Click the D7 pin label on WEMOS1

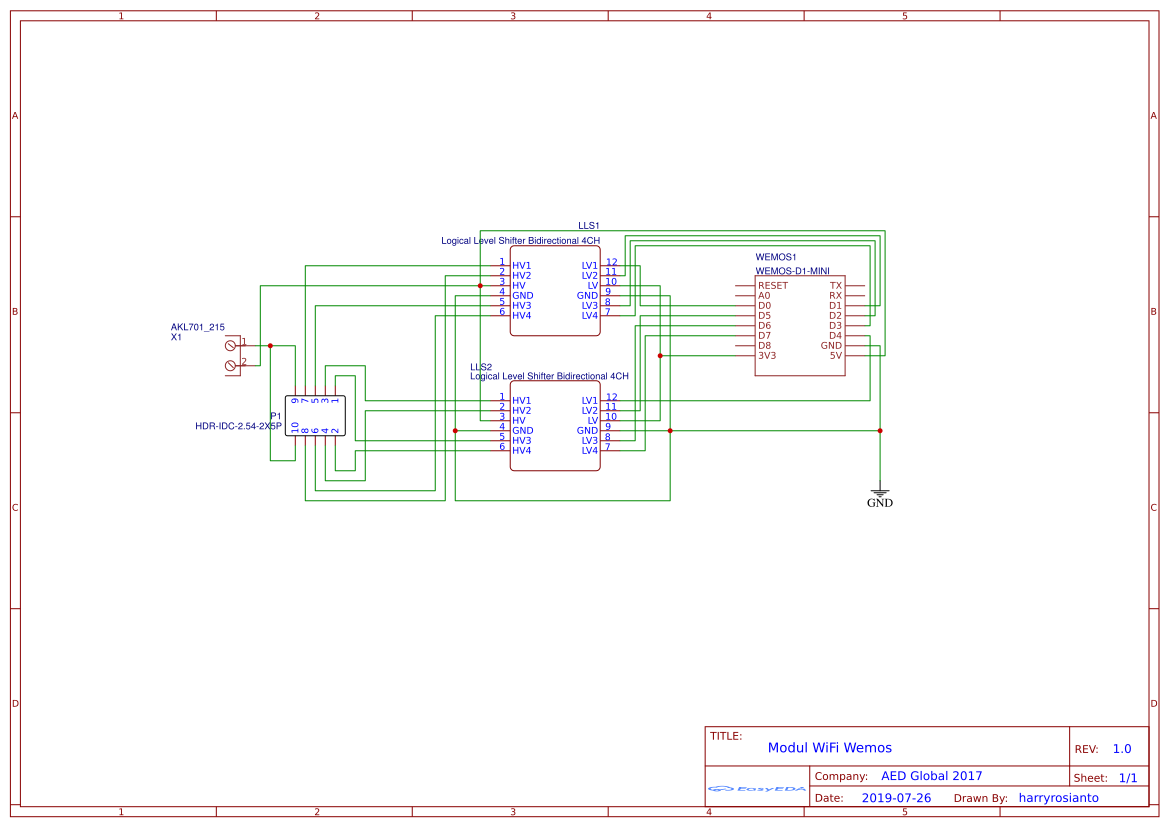point(765,336)
